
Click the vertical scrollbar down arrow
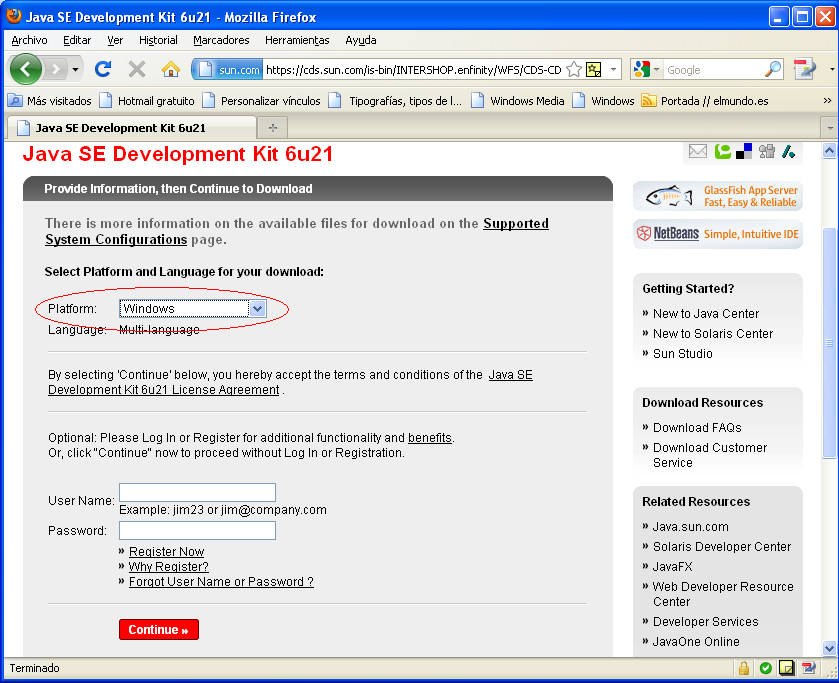click(828, 648)
